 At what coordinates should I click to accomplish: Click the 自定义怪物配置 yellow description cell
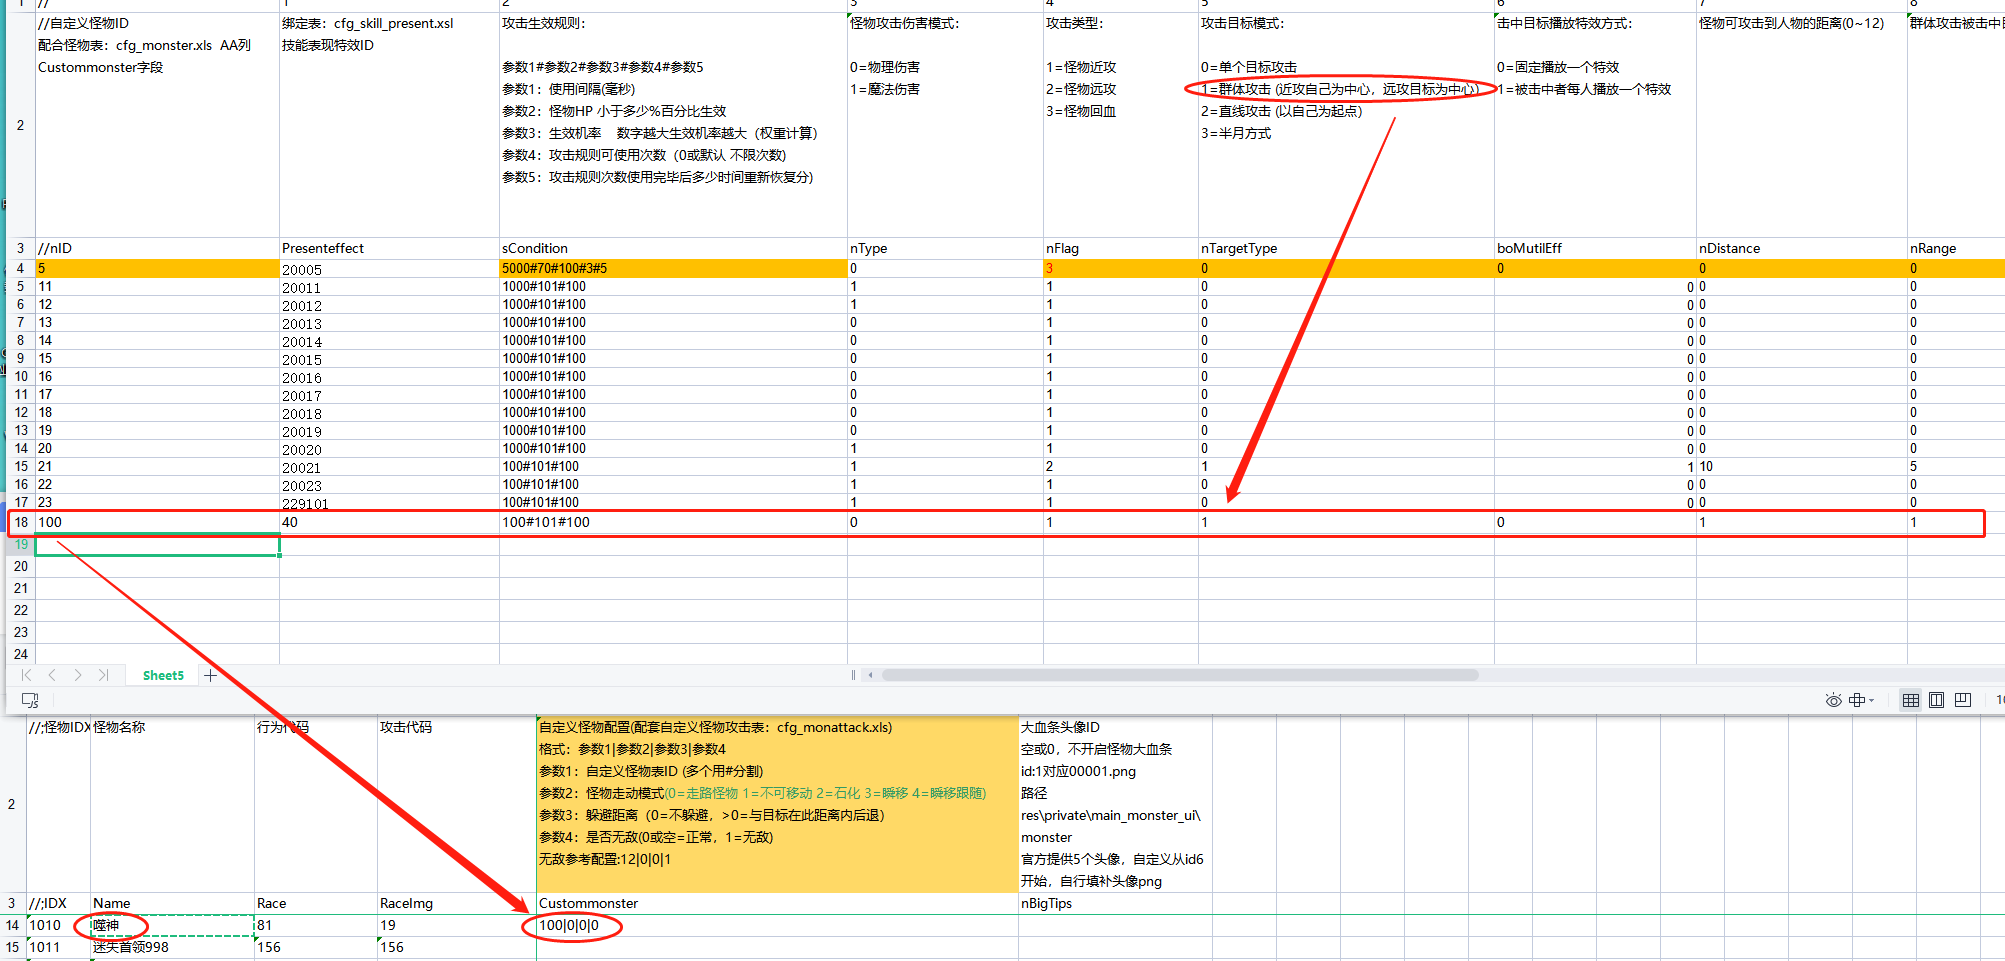pos(777,804)
